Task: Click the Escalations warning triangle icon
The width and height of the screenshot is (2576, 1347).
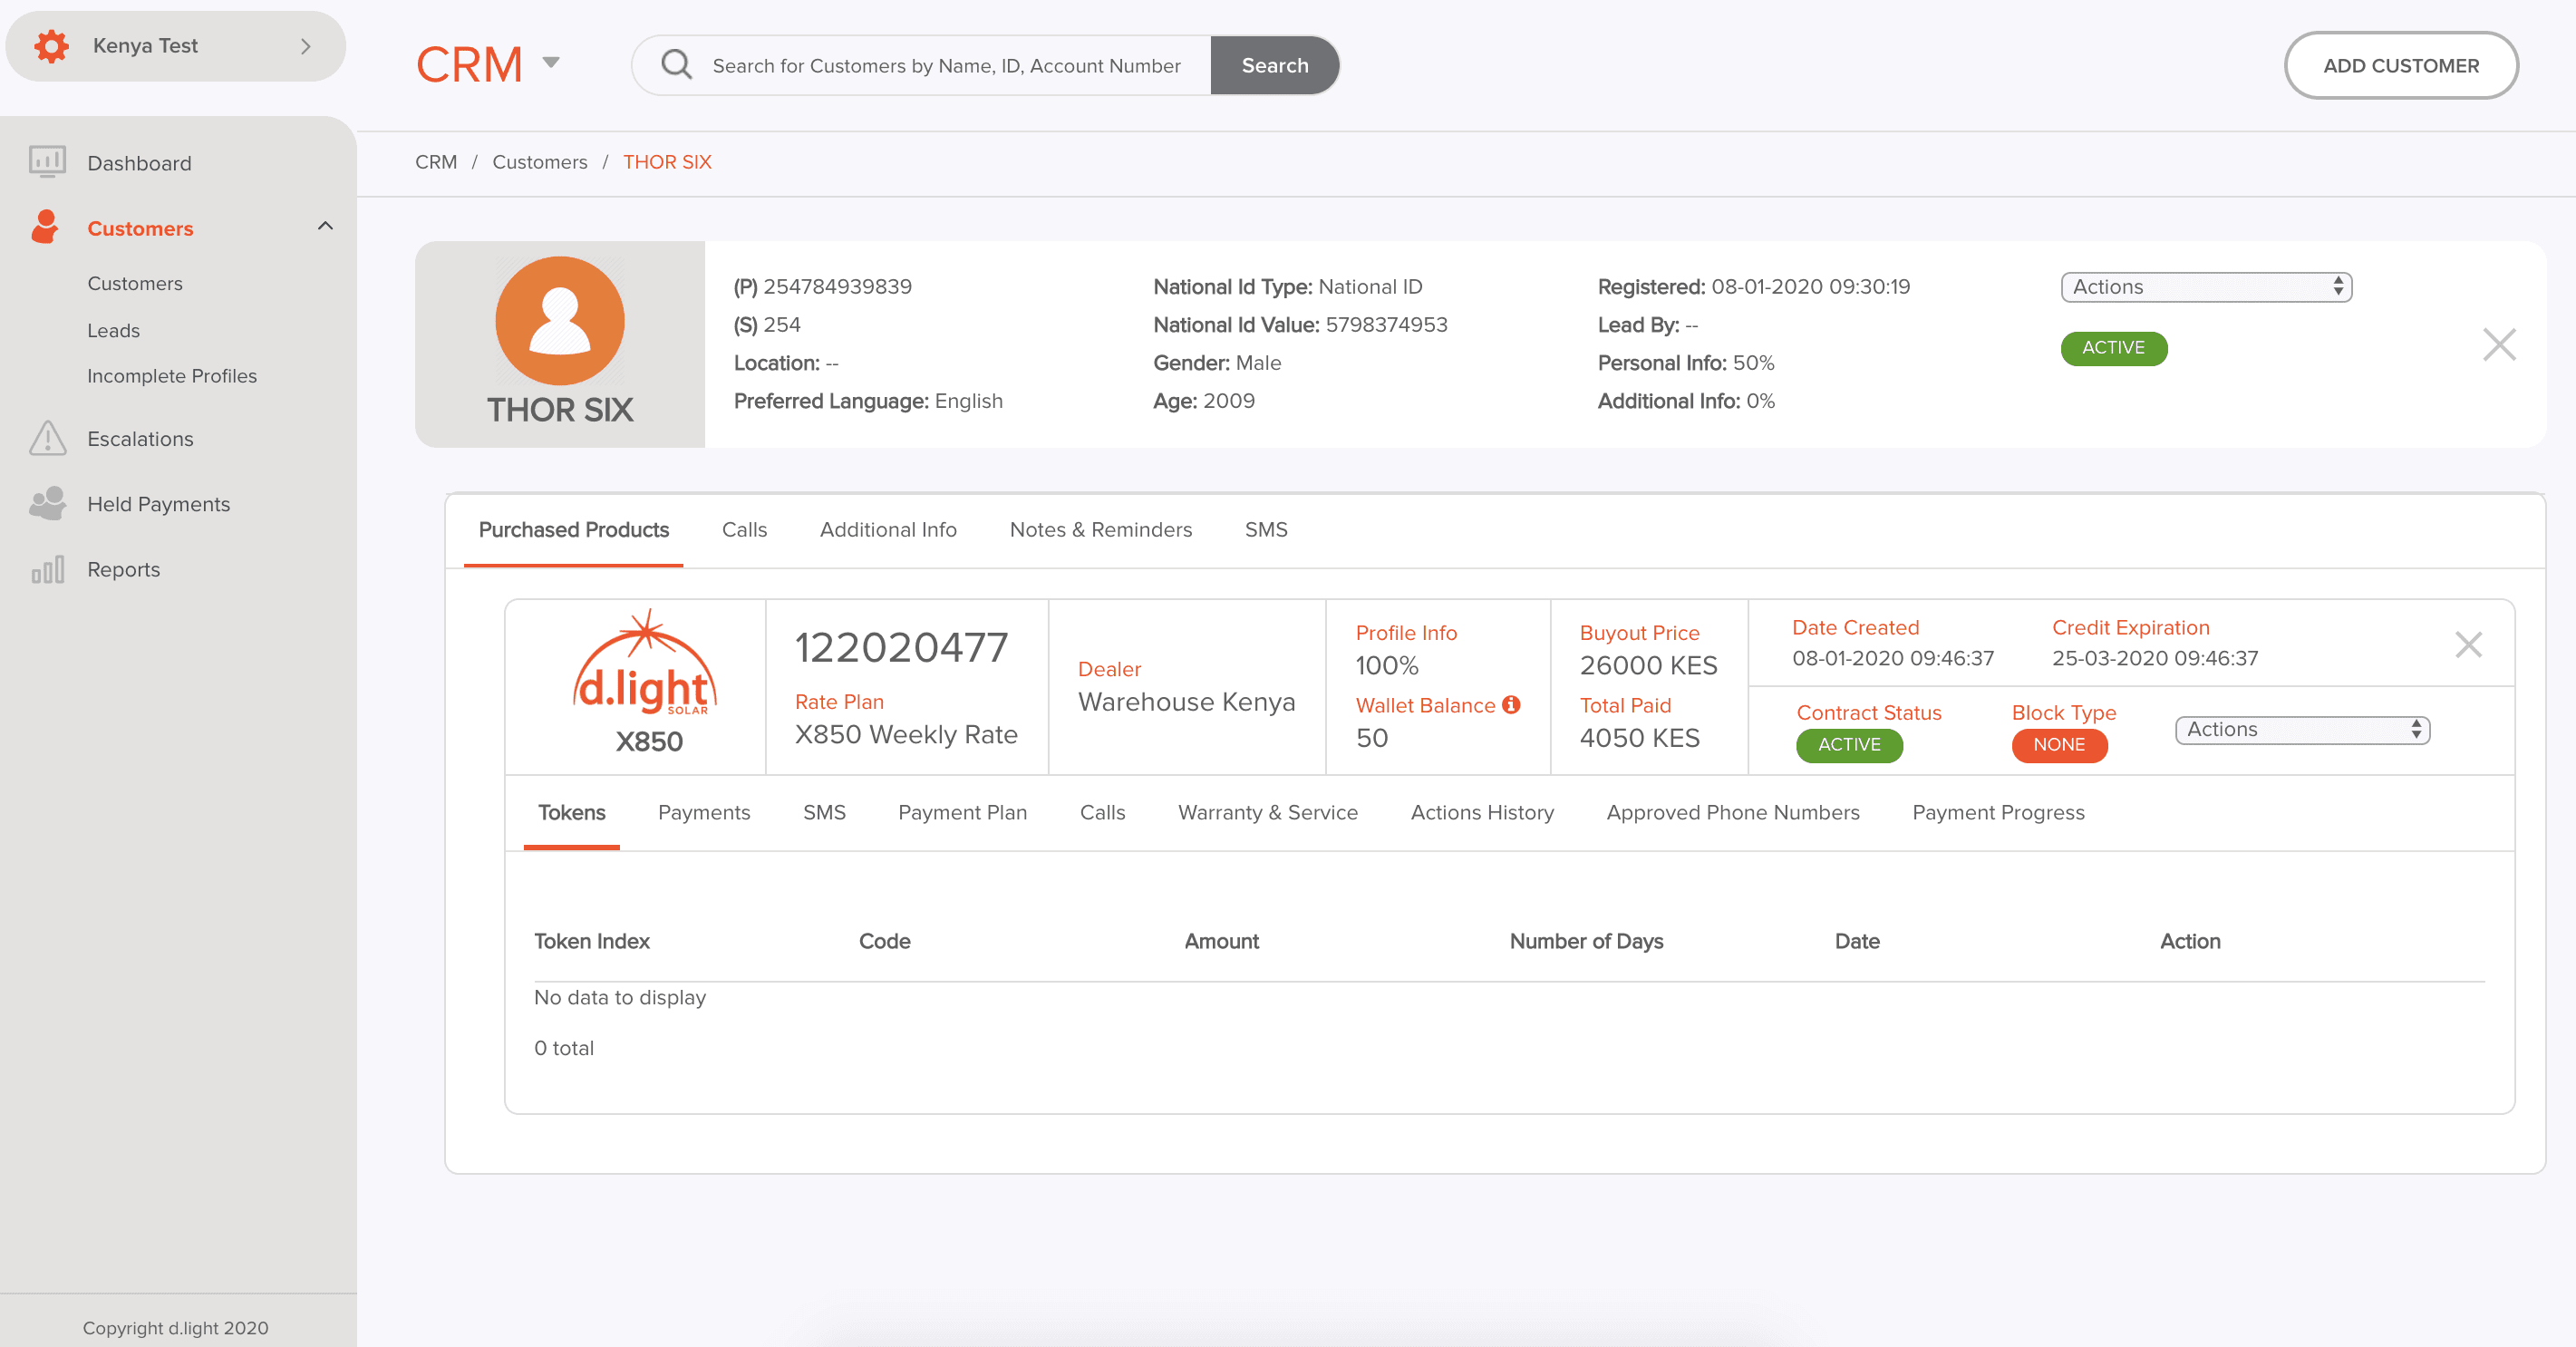Action: (x=47, y=438)
